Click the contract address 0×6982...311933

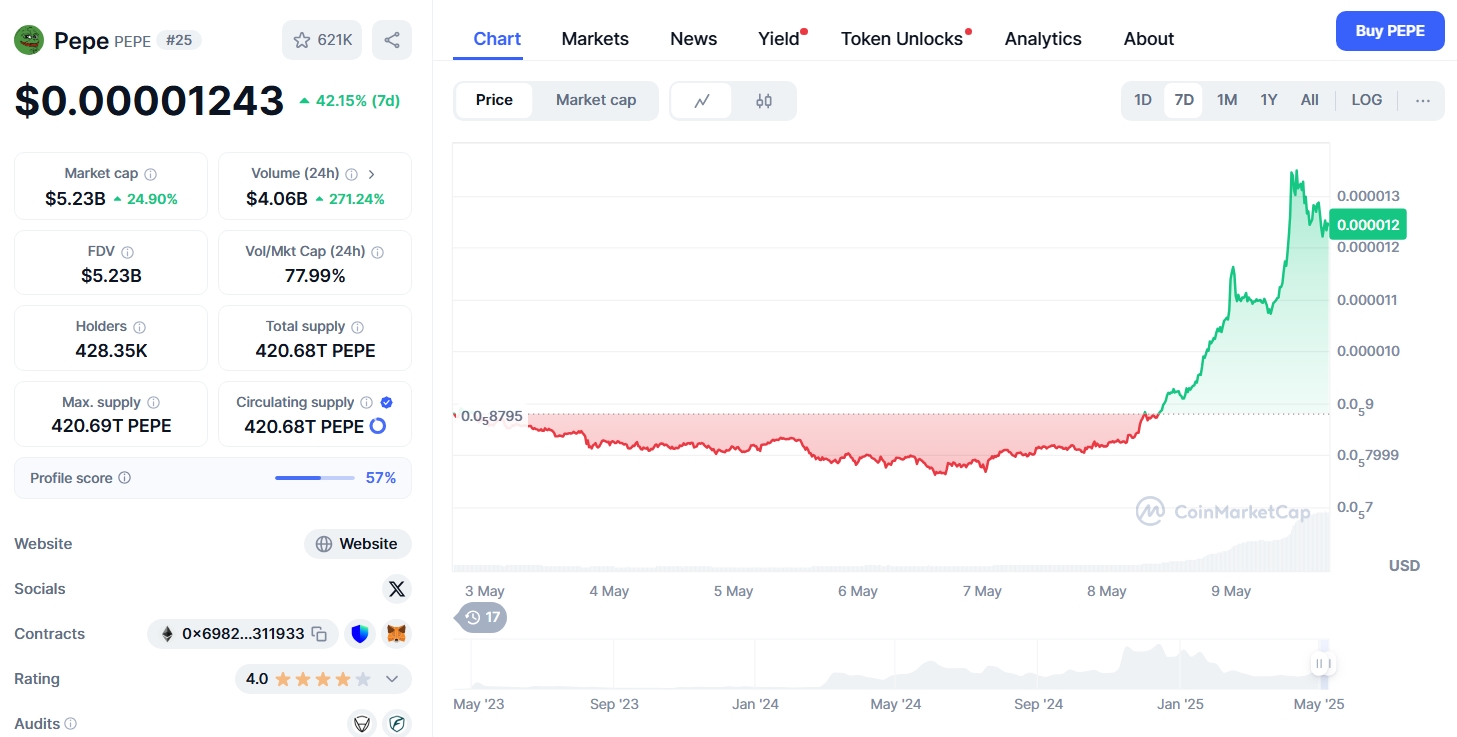(x=243, y=634)
